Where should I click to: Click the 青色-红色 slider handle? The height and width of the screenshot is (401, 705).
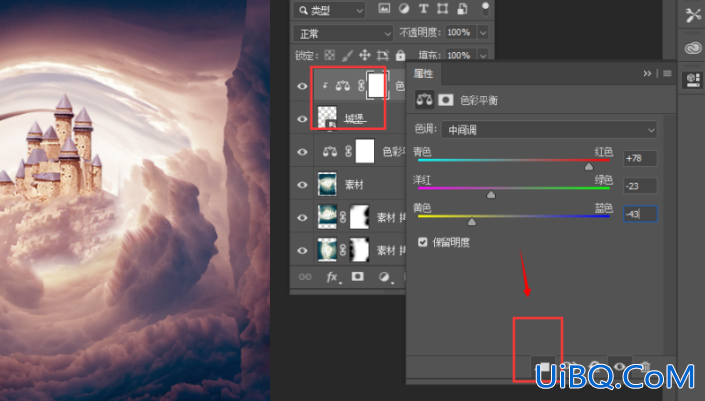pos(589,167)
